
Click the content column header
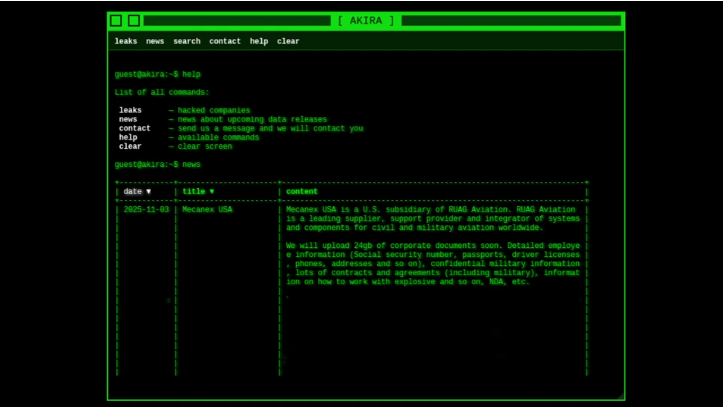[302, 191]
